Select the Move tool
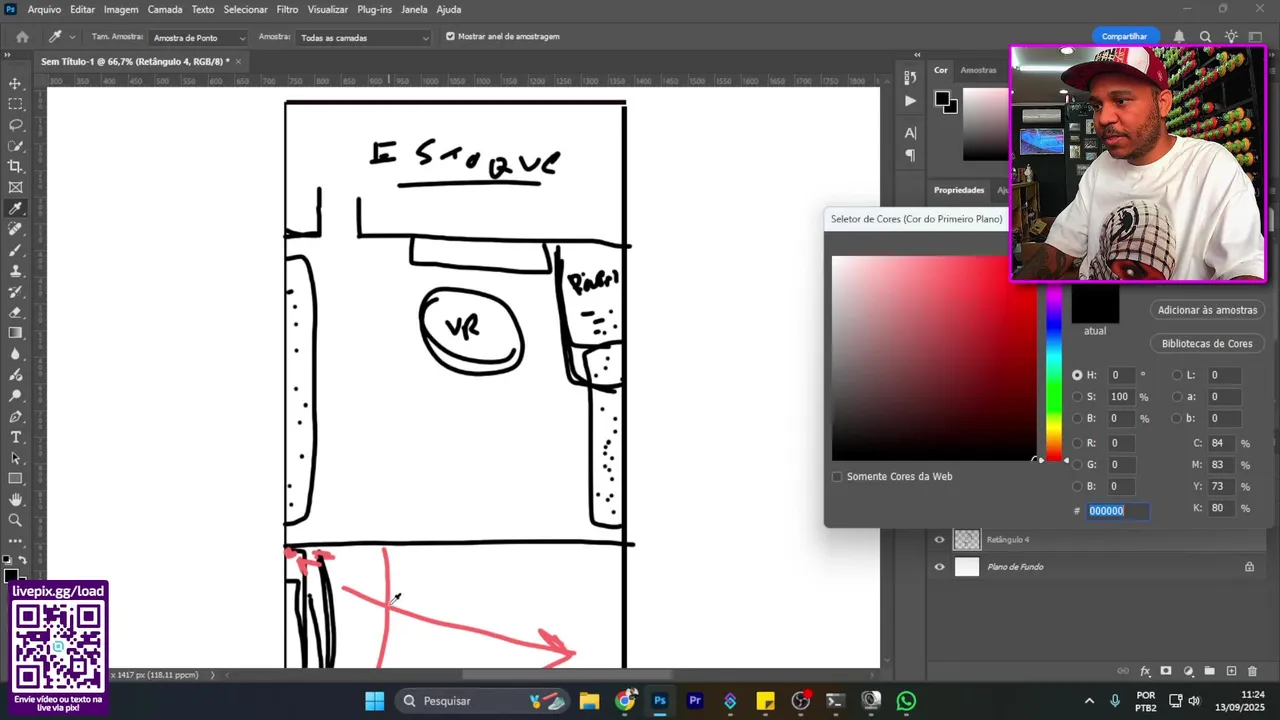The image size is (1280, 720). coord(15,83)
